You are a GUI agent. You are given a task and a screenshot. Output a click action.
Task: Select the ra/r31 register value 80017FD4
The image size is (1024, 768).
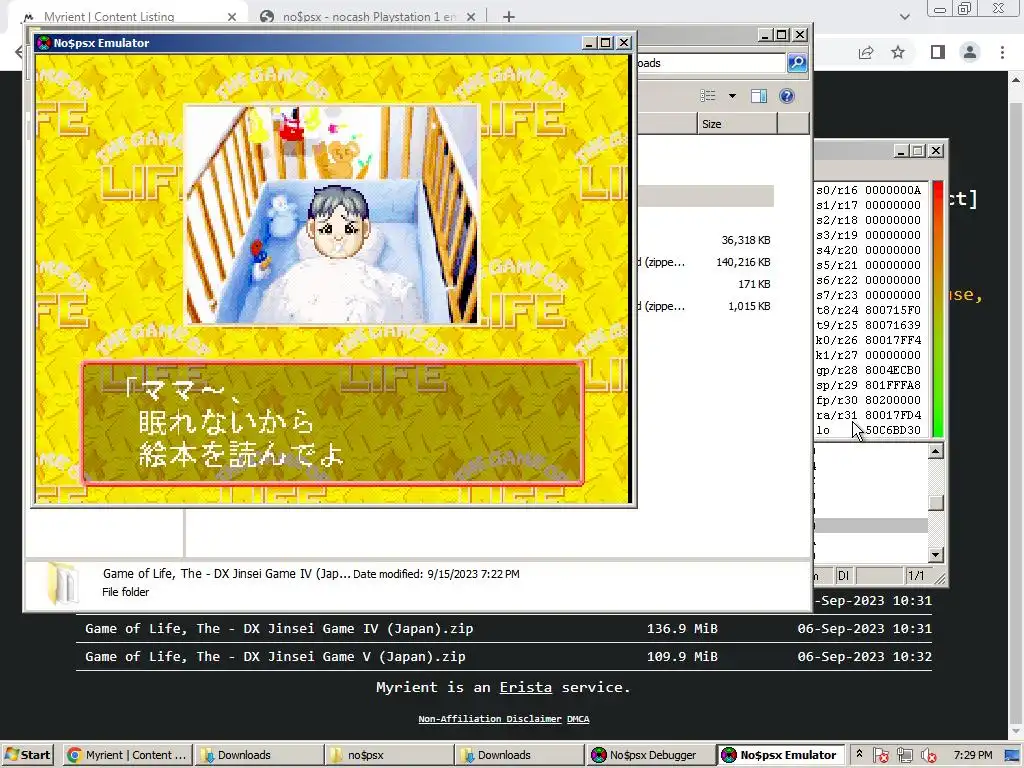click(x=893, y=415)
